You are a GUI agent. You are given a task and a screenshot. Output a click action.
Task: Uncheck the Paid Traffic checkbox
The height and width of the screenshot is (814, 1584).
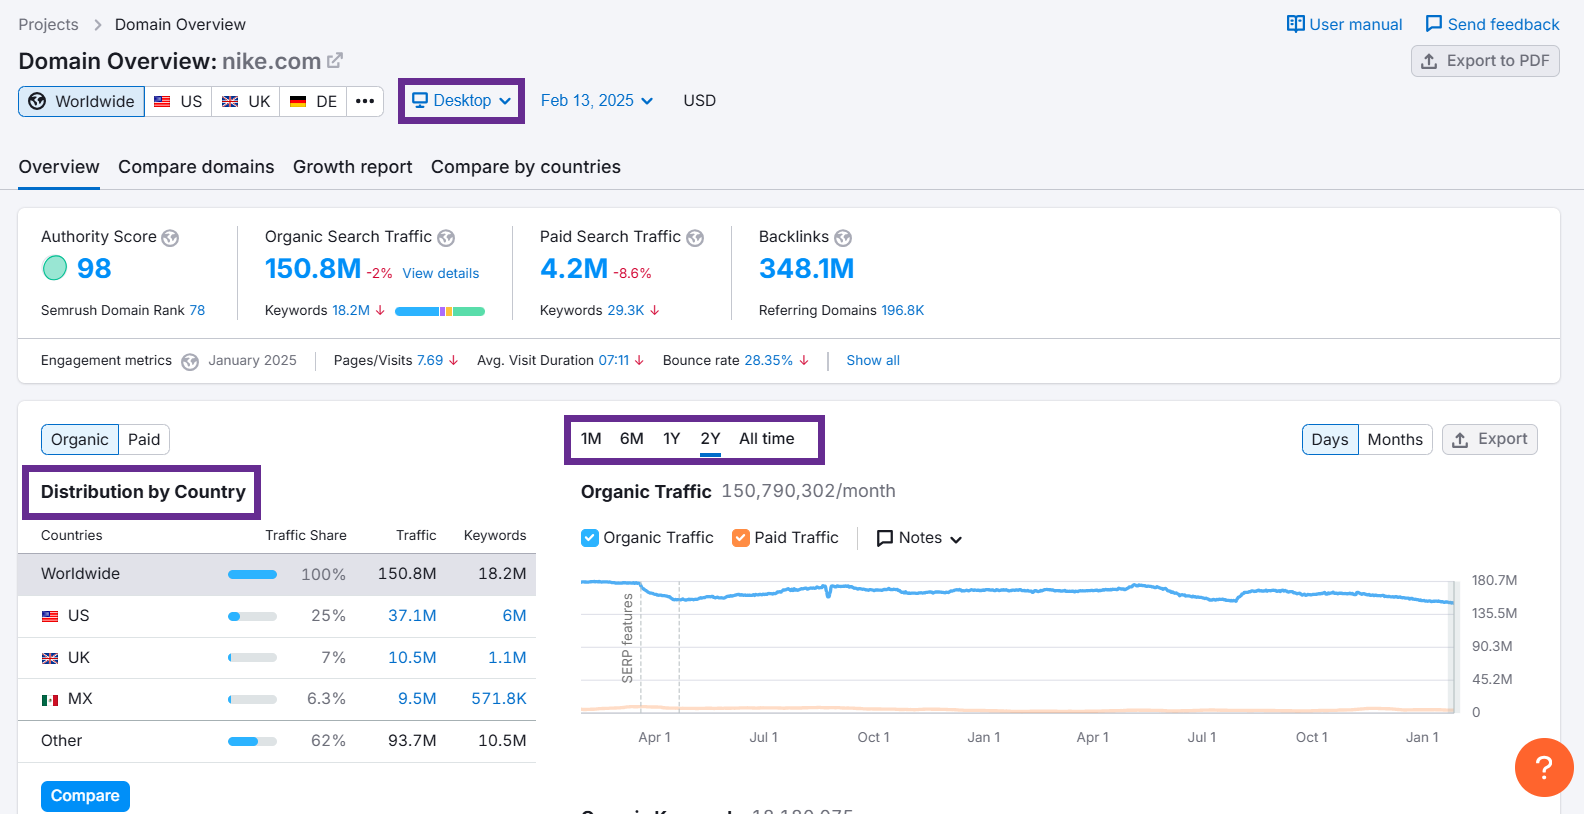[x=741, y=538]
